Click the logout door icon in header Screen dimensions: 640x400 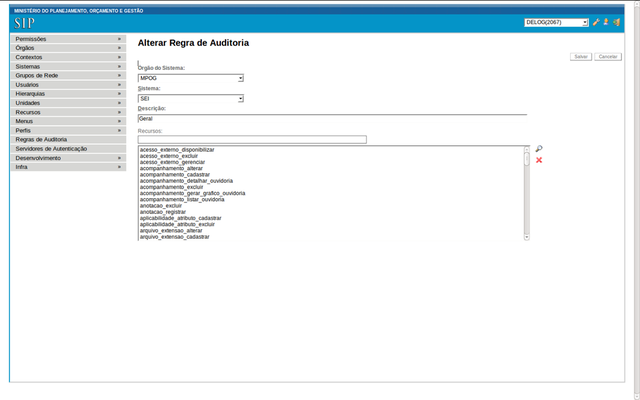616,22
